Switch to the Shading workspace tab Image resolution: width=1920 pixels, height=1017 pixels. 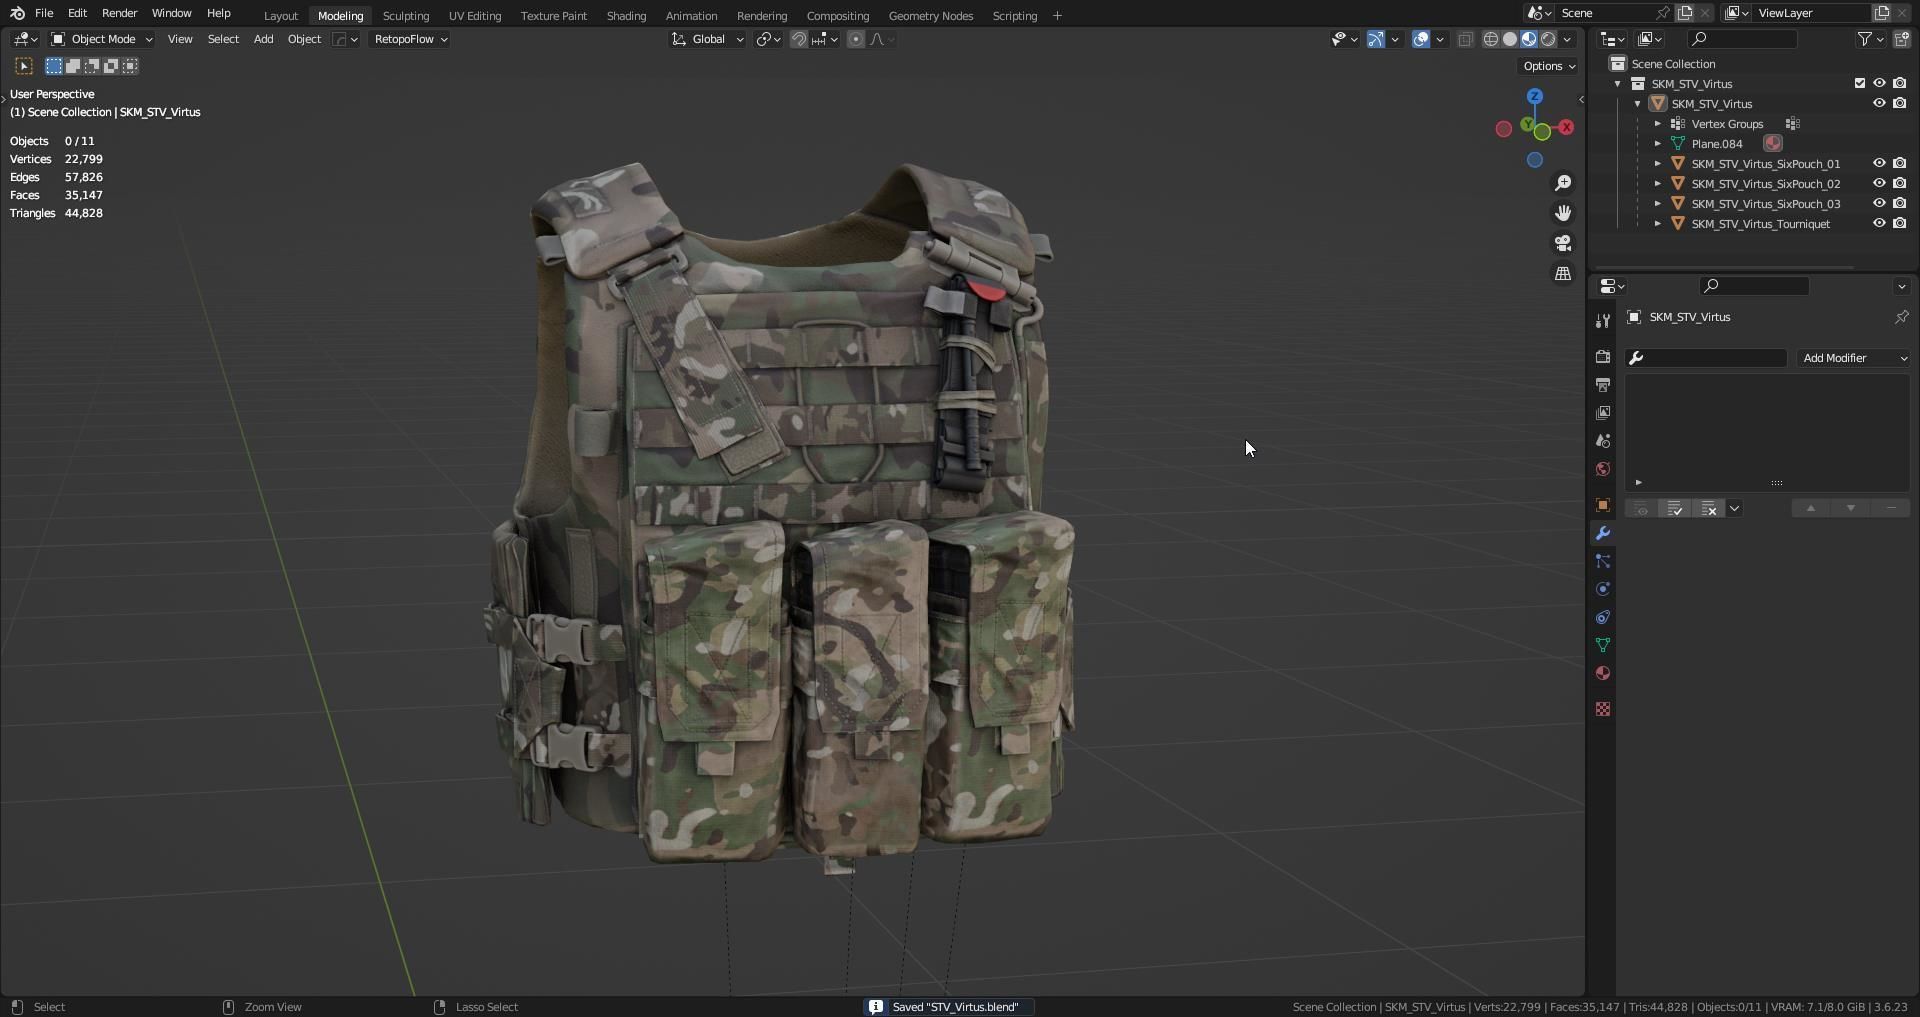point(626,16)
